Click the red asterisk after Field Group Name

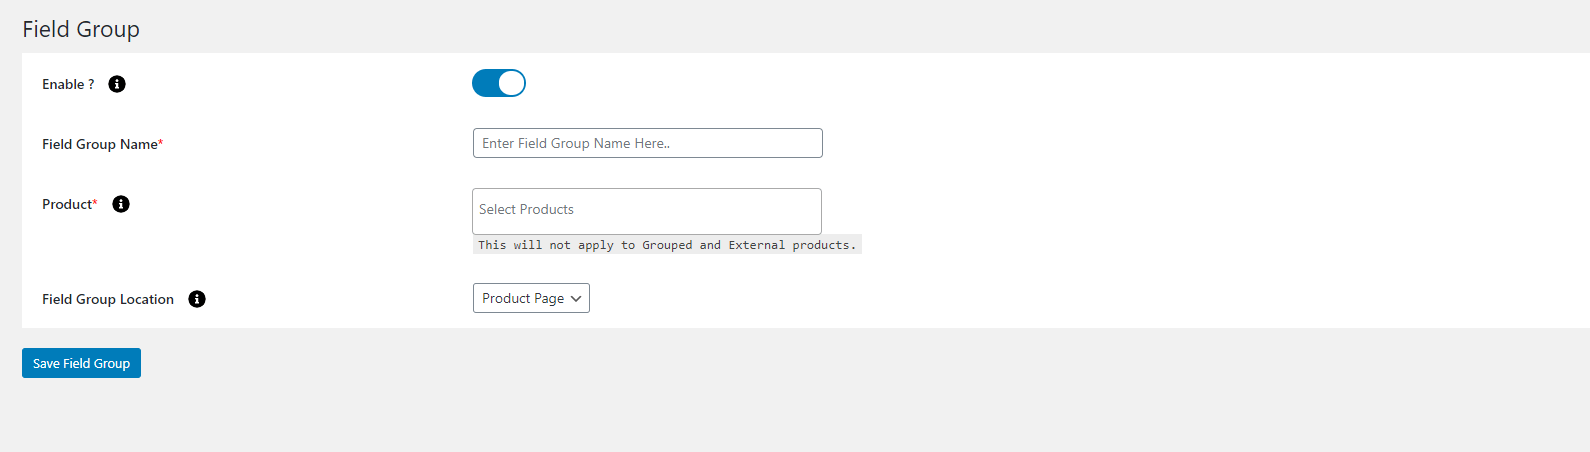click(161, 143)
